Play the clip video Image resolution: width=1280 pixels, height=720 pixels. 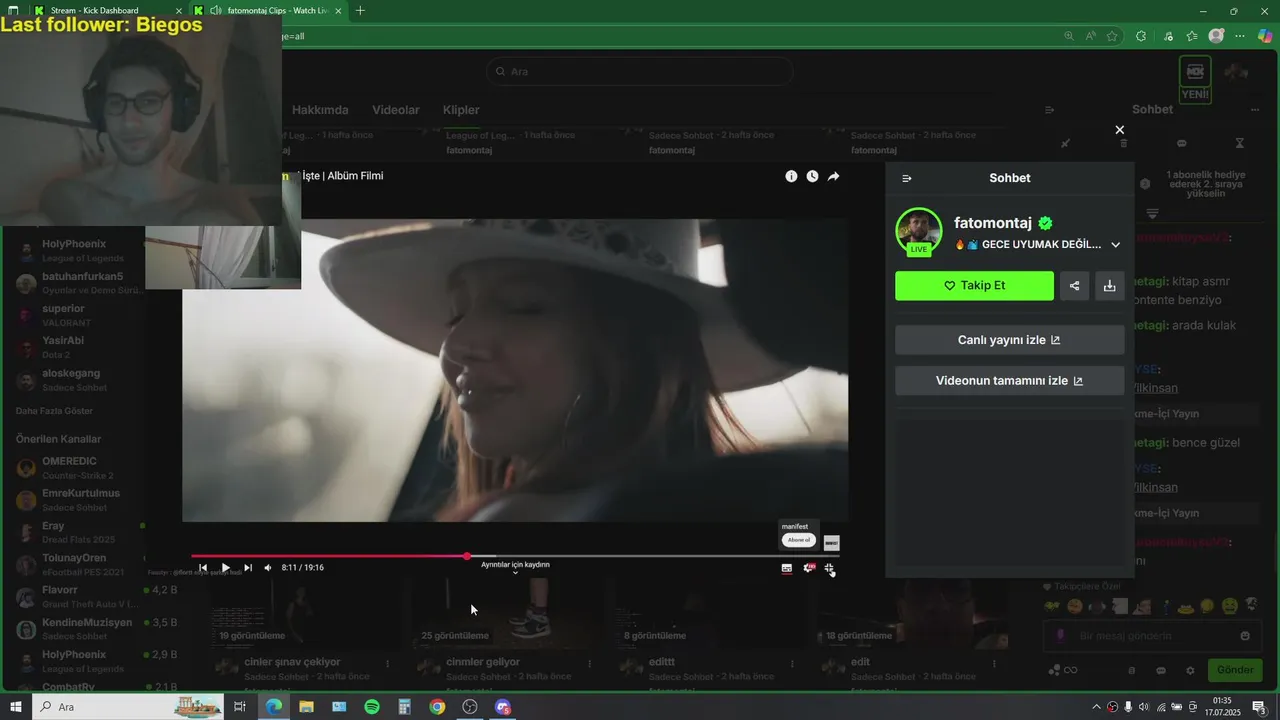pyautogui.click(x=226, y=568)
